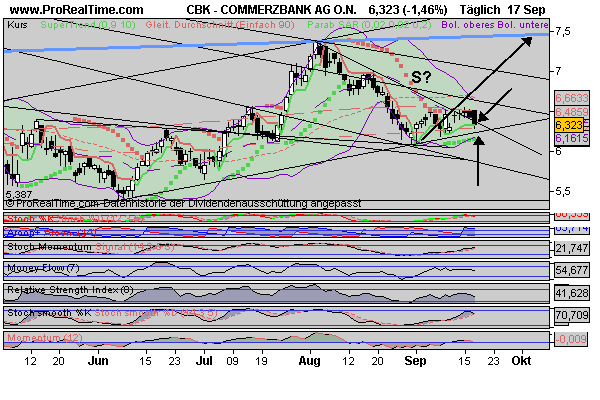Select the Bol. oberes Bol. untere legend
This screenshot has width=600, height=400.
point(495,25)
